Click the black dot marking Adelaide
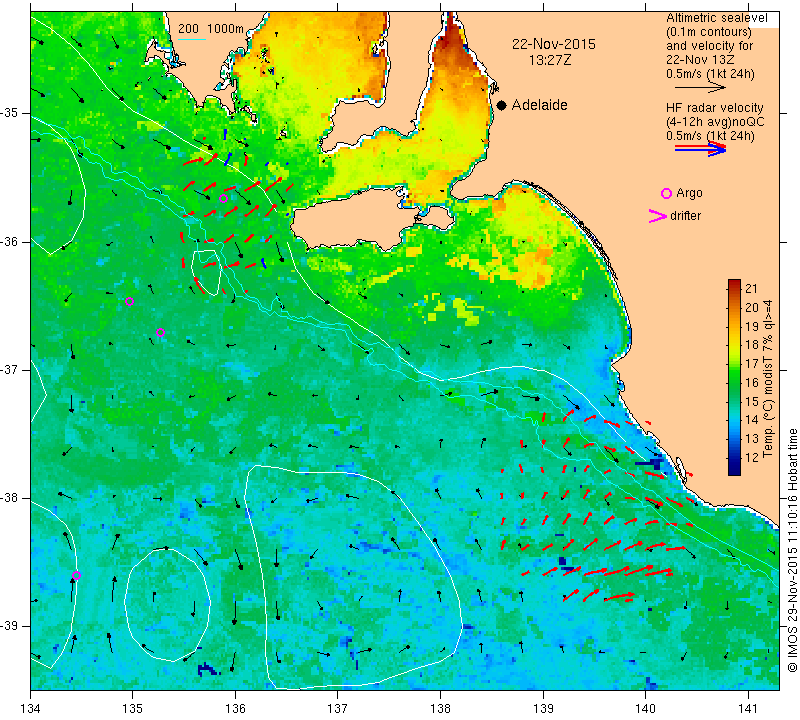This screenshot has height=720, width=800. tap(502, 105)
